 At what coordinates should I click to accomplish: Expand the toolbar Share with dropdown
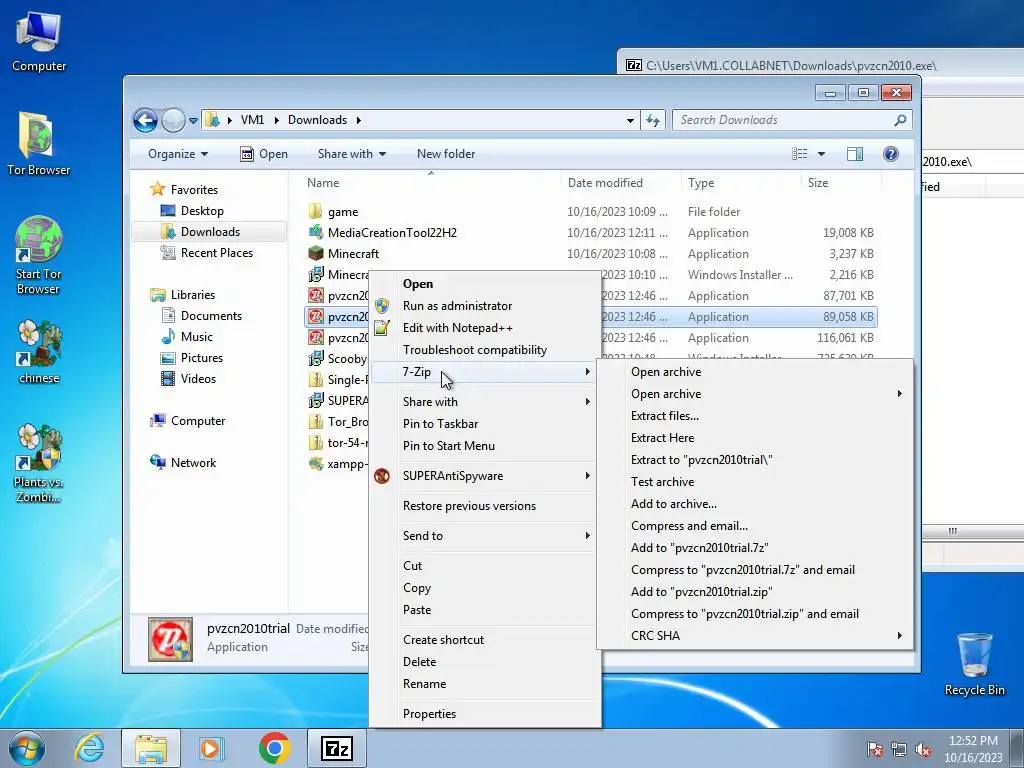(x=352, y=154)
